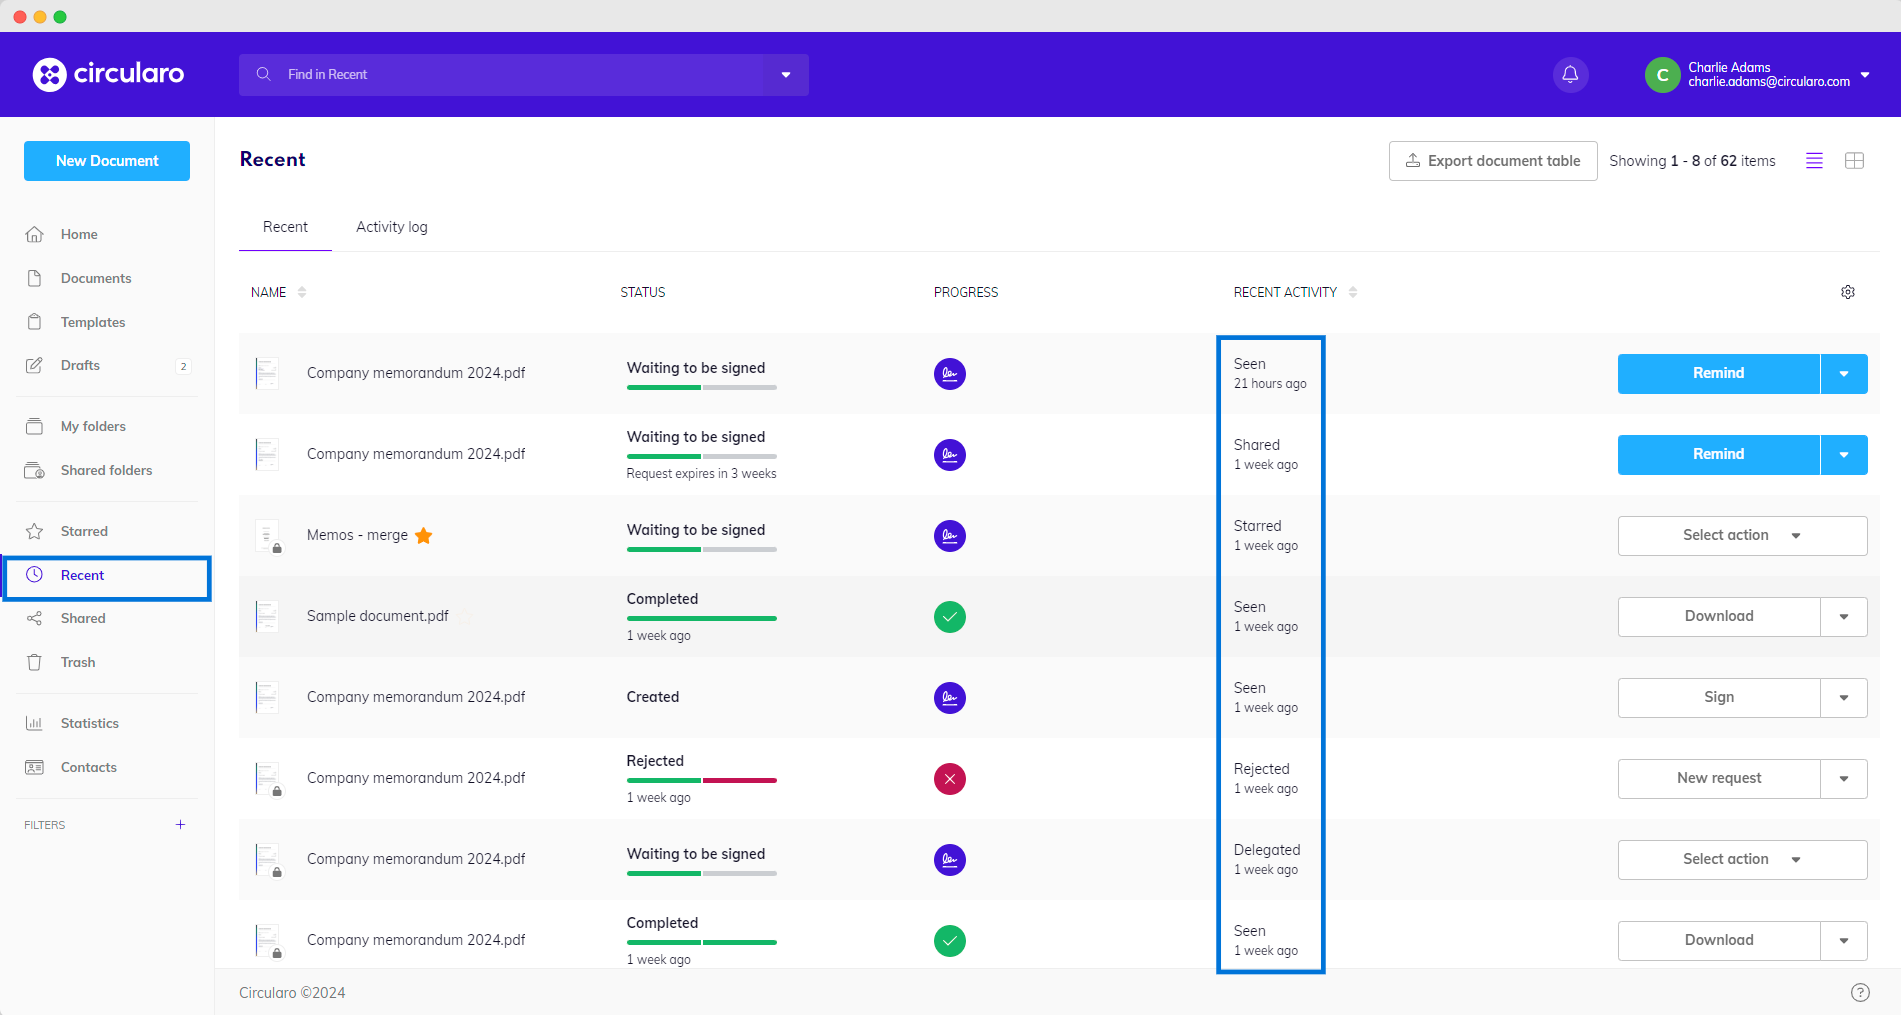Switch to grid view layout

point(1854,161)
